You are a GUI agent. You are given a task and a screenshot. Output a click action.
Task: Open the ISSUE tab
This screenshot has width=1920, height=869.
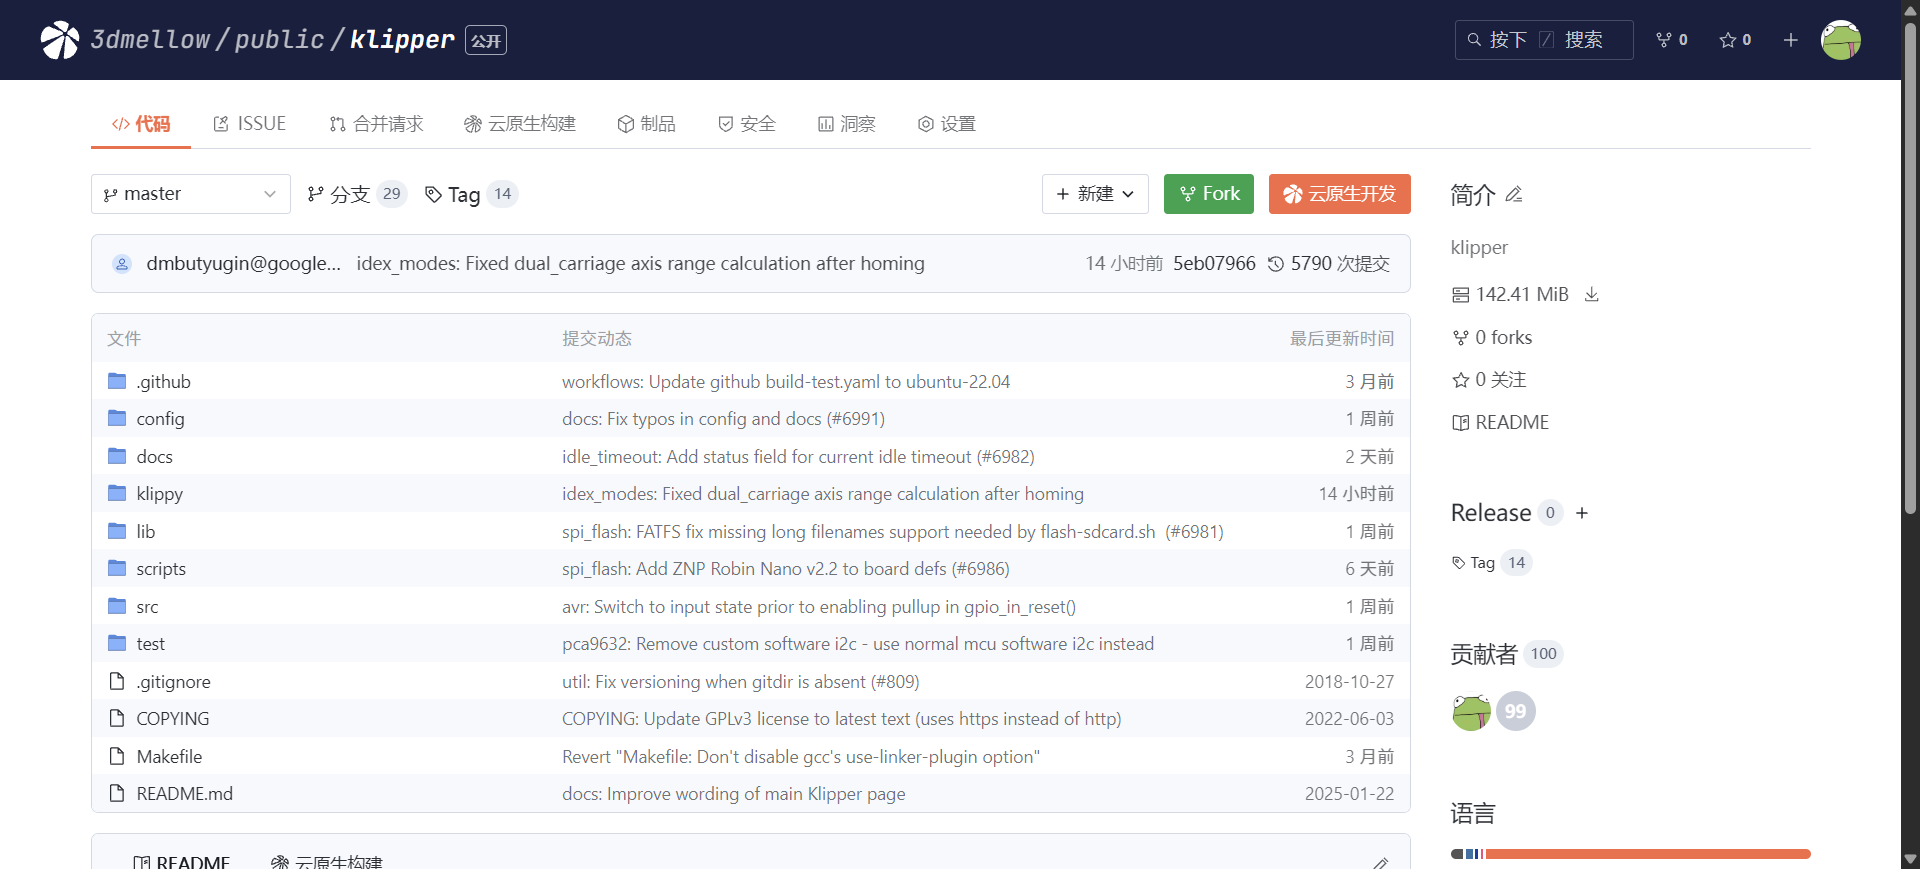(x=250, y=124)
